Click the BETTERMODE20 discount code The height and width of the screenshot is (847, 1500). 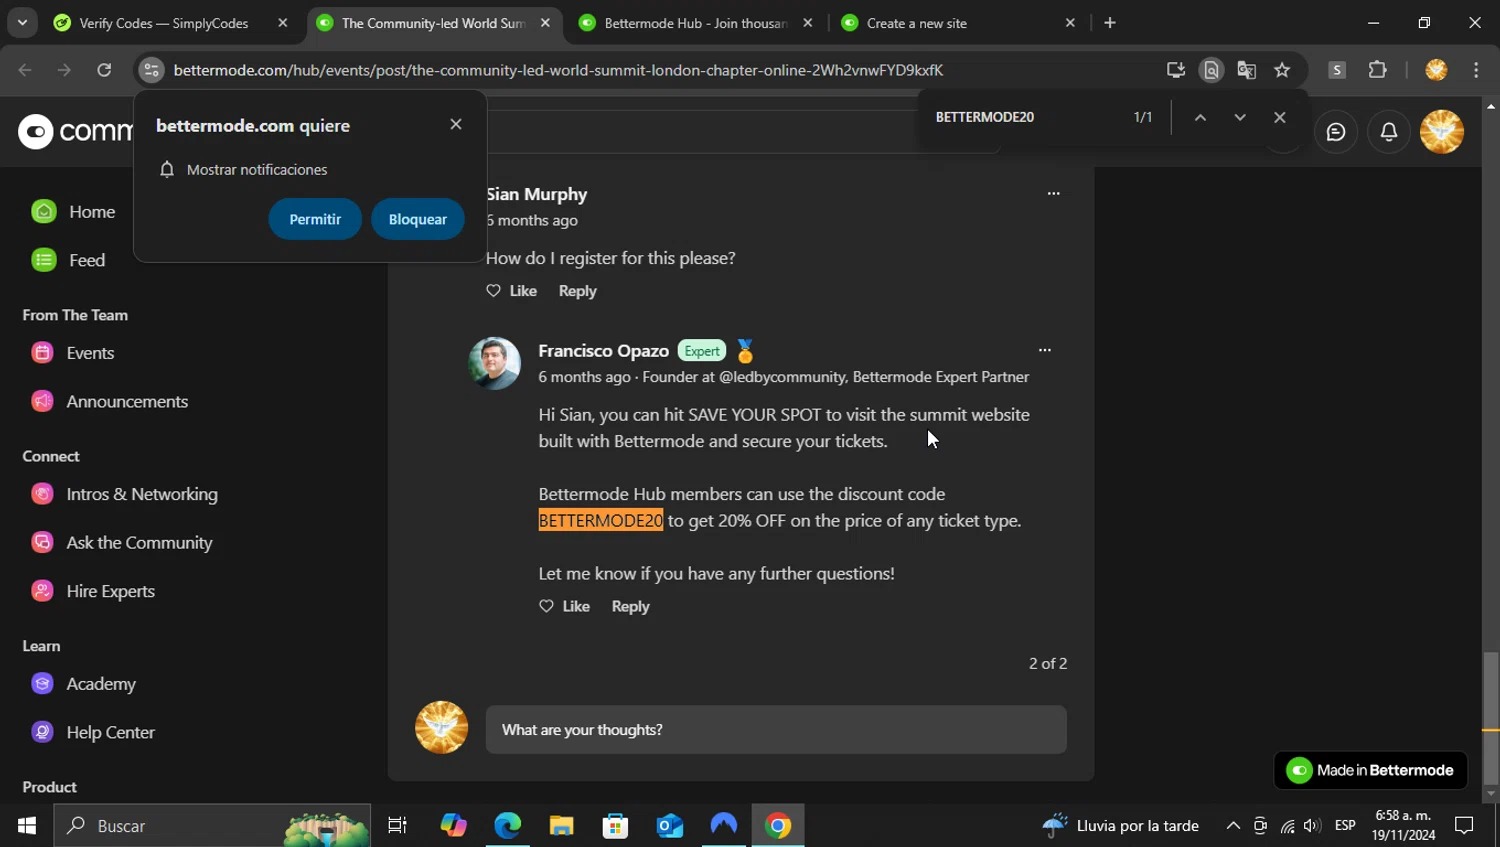click(x=600, y=521)
